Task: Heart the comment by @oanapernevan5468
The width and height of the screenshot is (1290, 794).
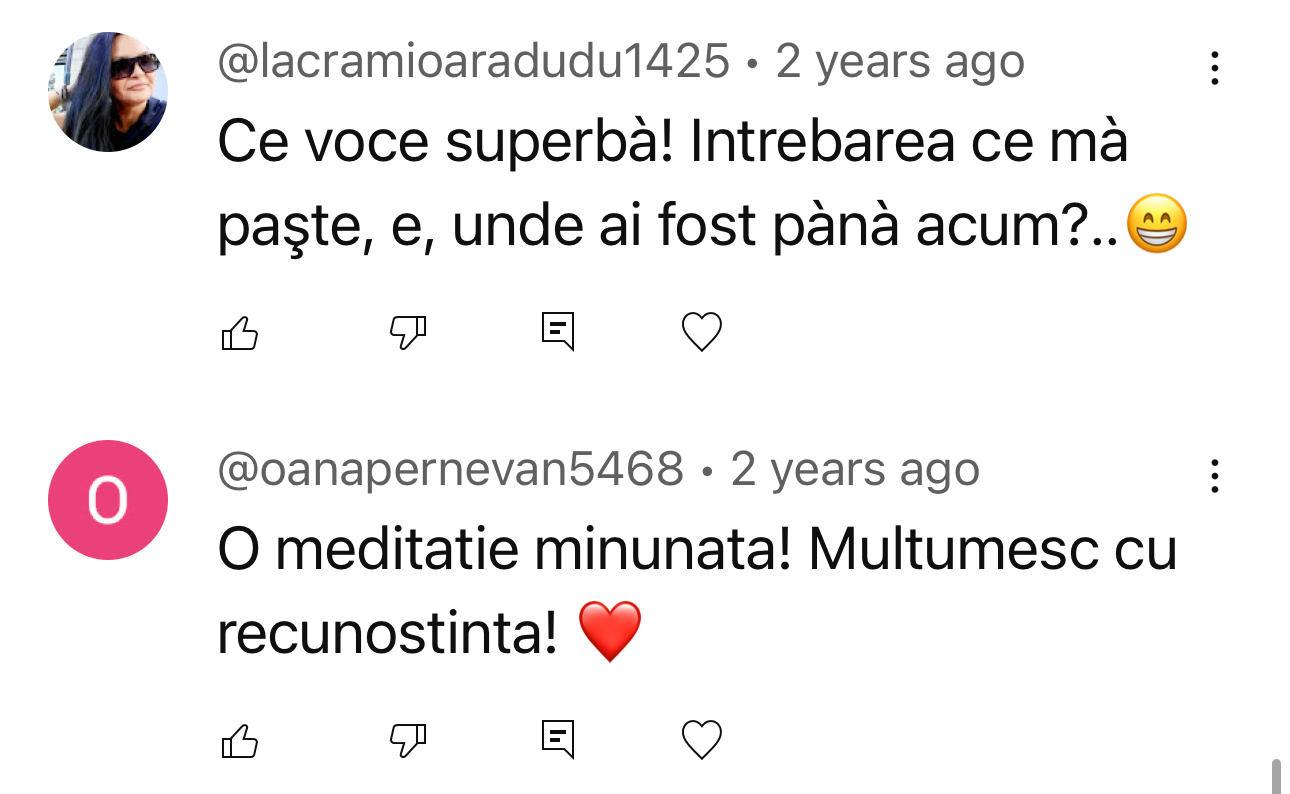Action: [701, 740]
